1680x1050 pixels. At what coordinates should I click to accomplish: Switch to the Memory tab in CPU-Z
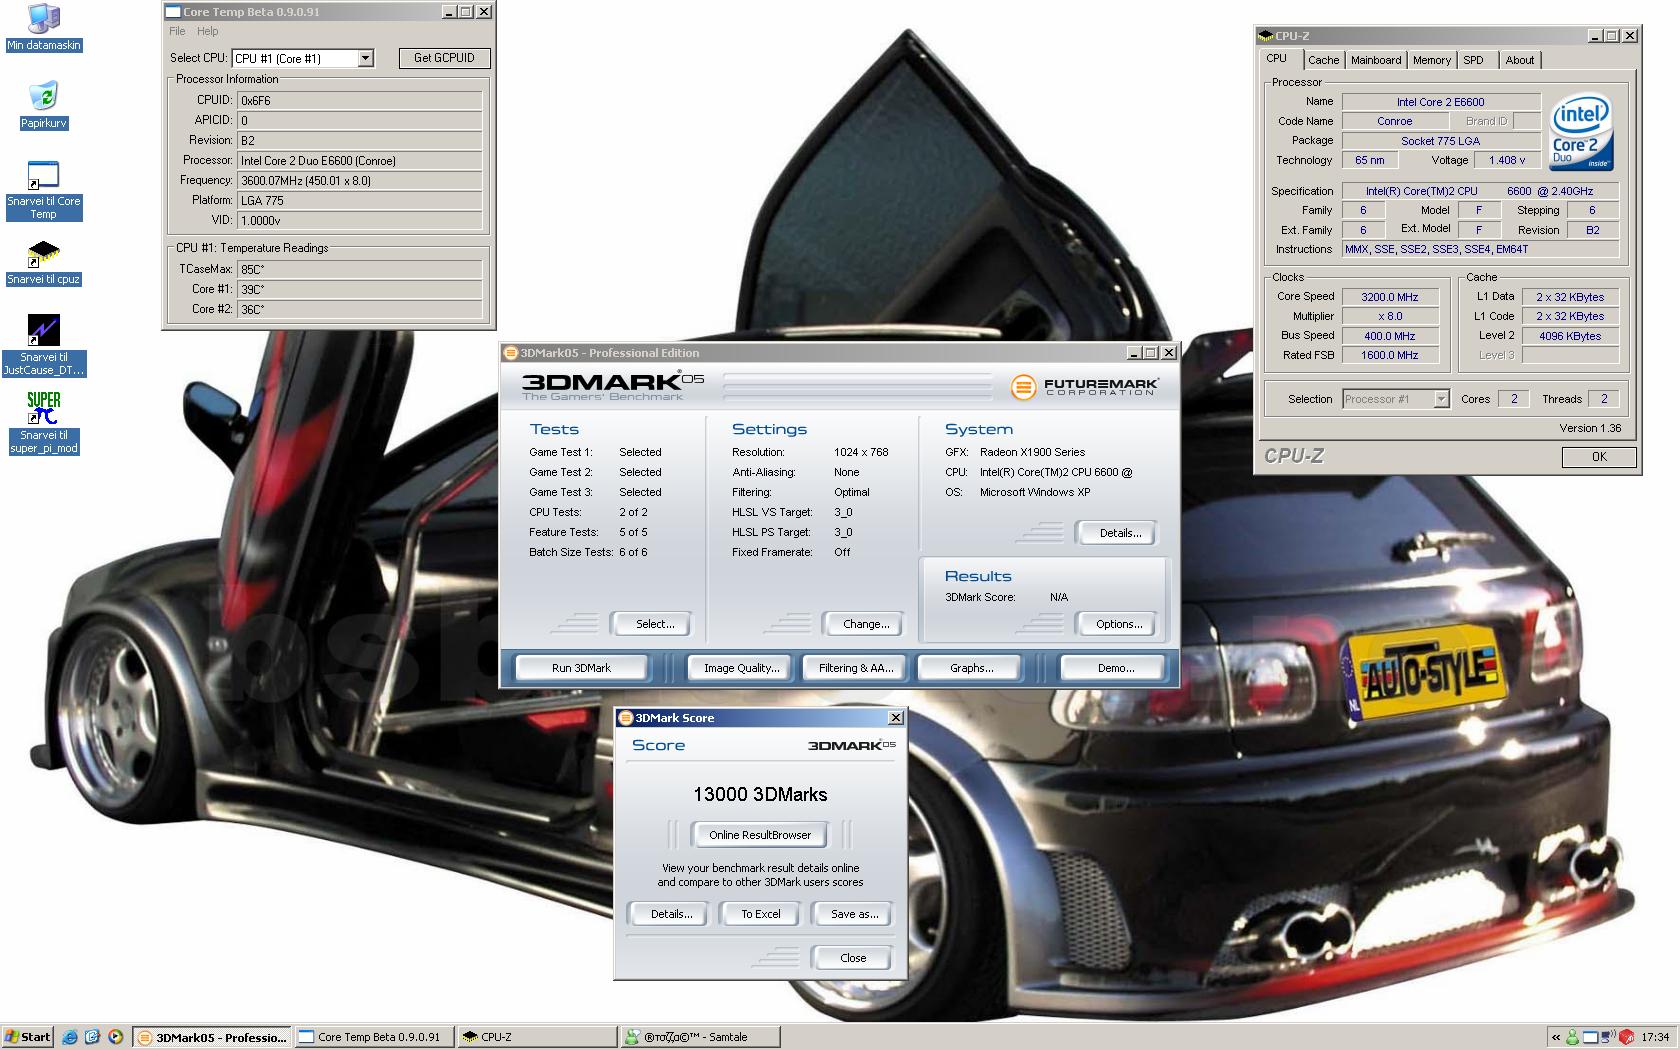coord(1432,60)
